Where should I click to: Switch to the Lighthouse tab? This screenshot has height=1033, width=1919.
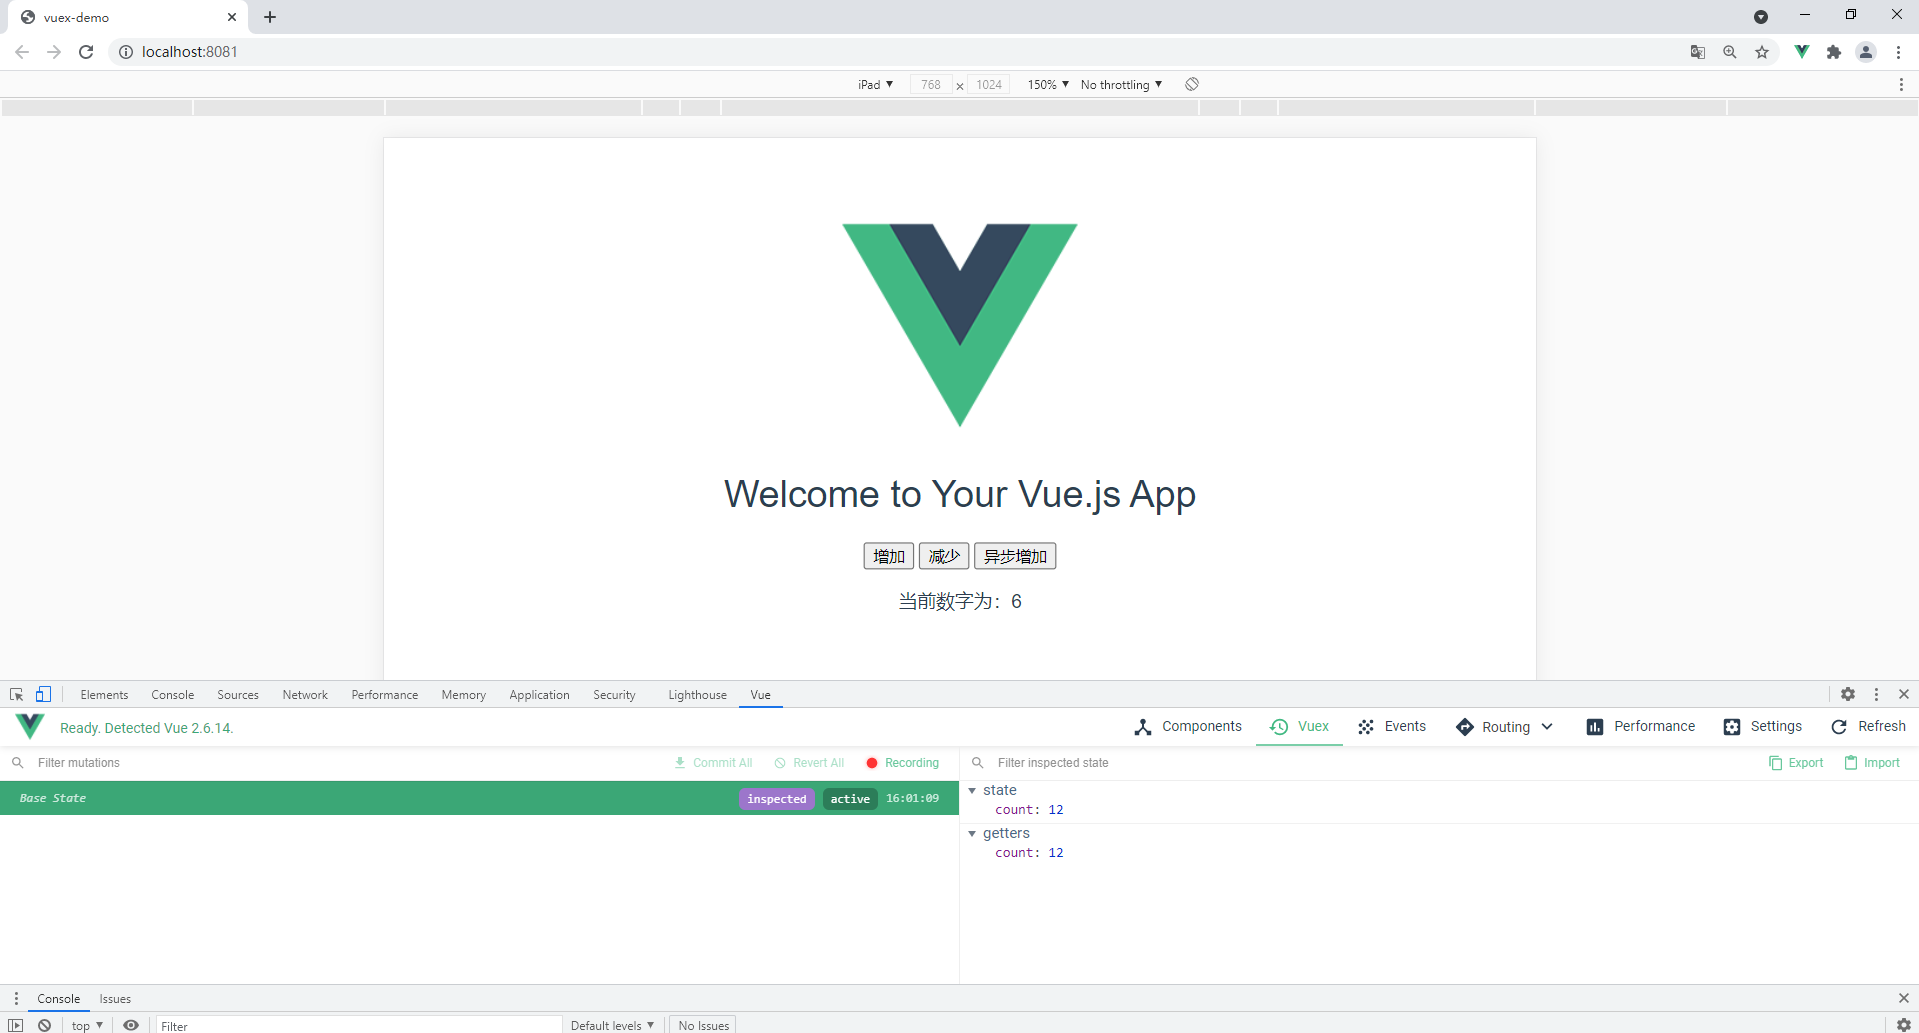click(x=697, y=695)
